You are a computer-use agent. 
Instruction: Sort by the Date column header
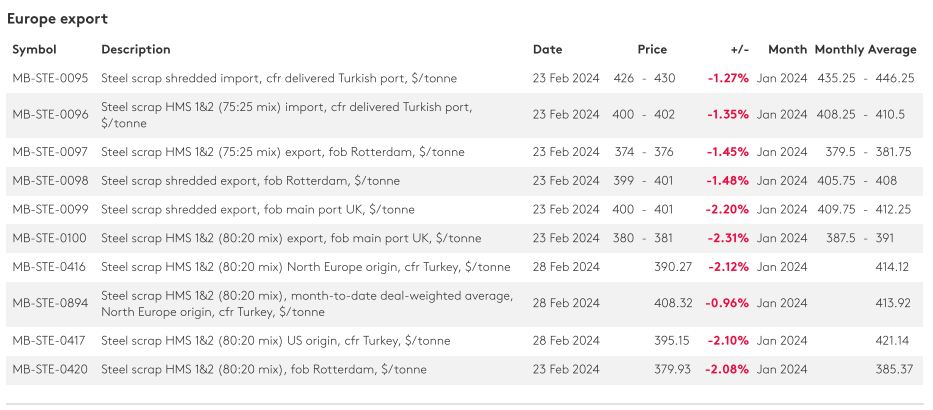(x=547, y=50)
